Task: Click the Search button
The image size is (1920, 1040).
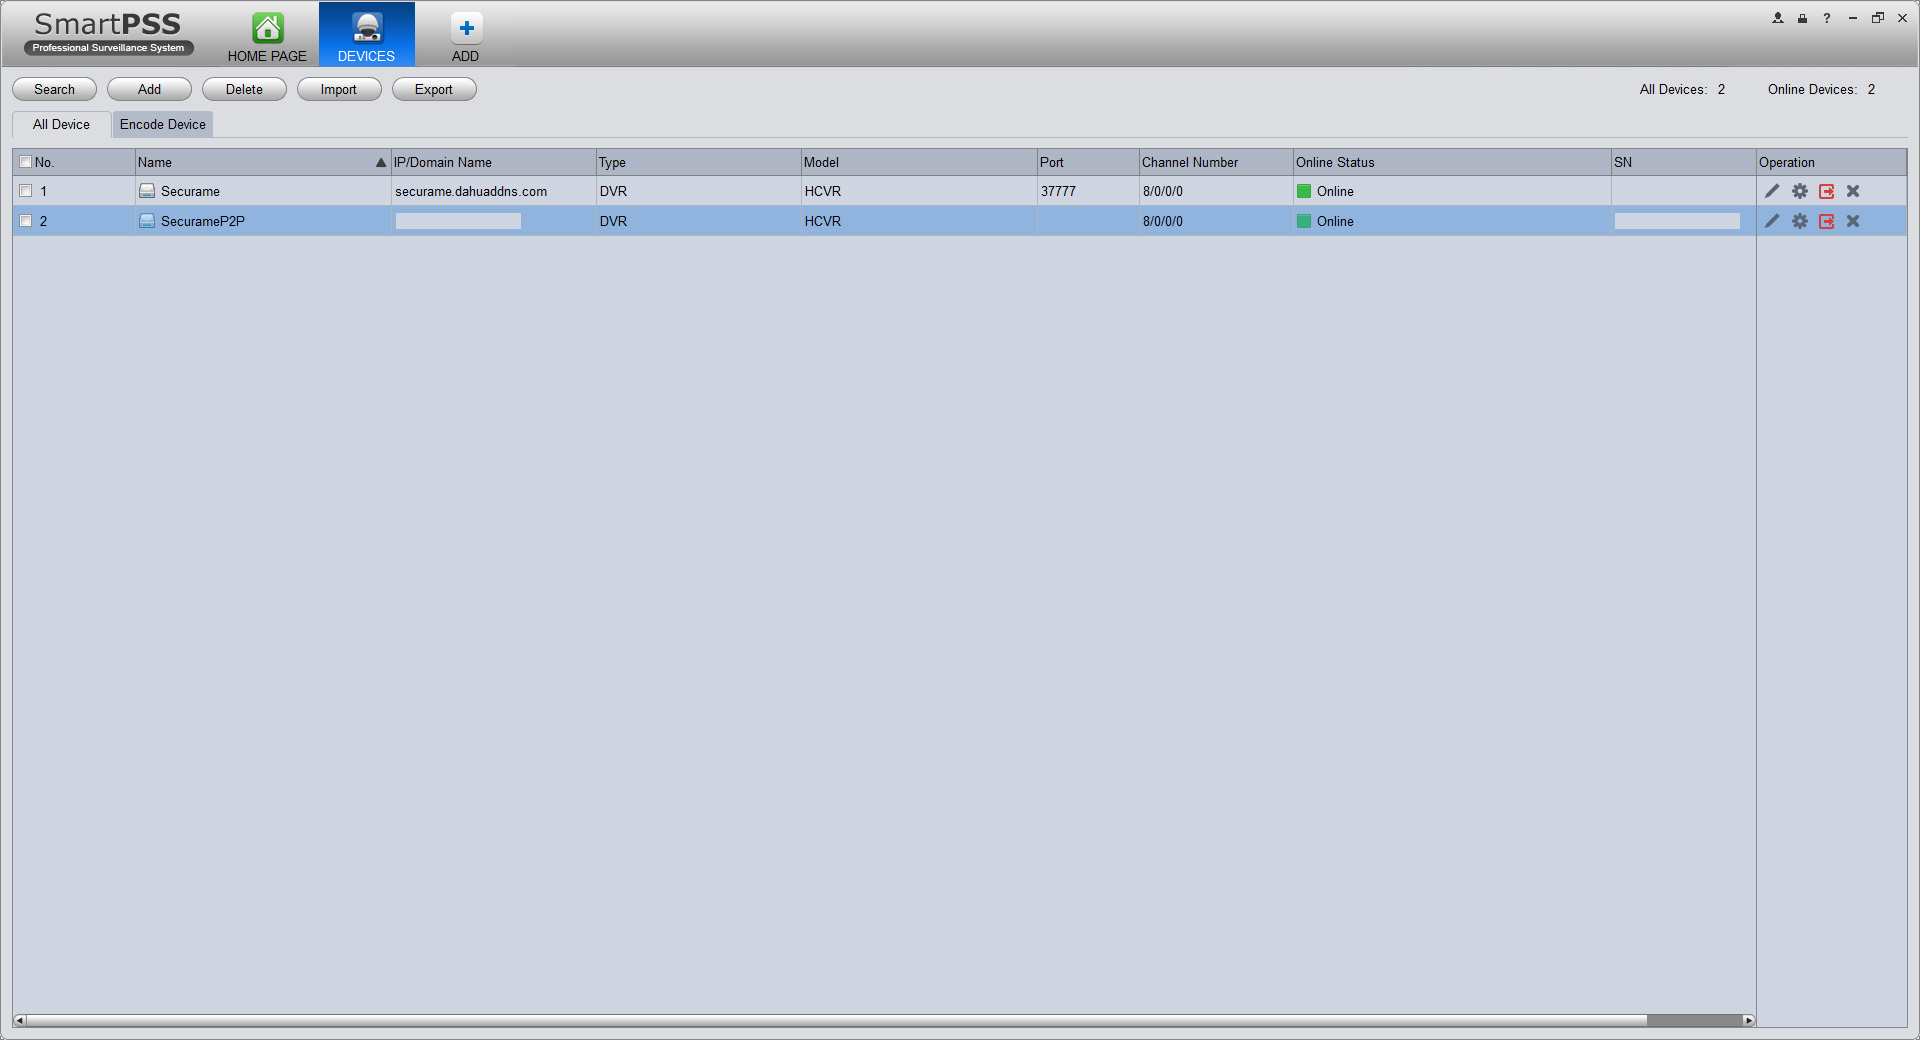Action: pyautogui.click(x=54, y=89)
